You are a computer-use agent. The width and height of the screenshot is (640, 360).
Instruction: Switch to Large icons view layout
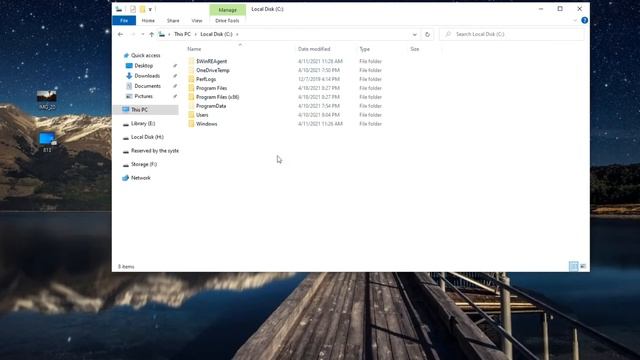pyautogui.click(x=583, y=267)
